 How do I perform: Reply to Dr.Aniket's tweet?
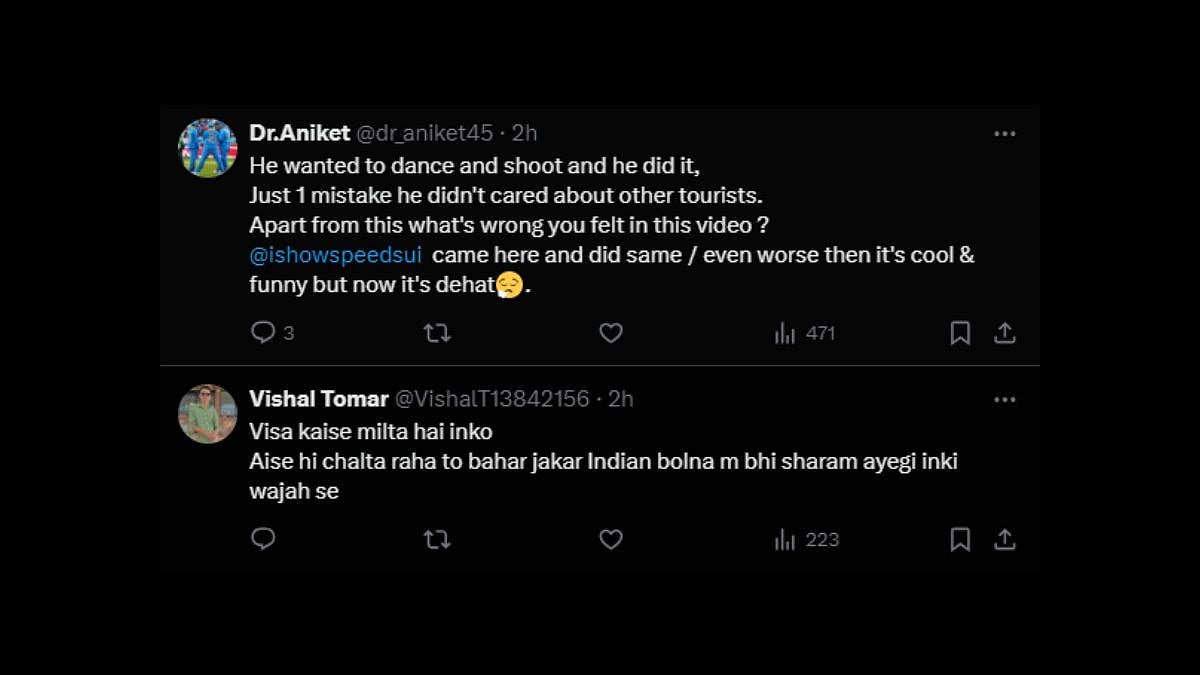(263, 333)
